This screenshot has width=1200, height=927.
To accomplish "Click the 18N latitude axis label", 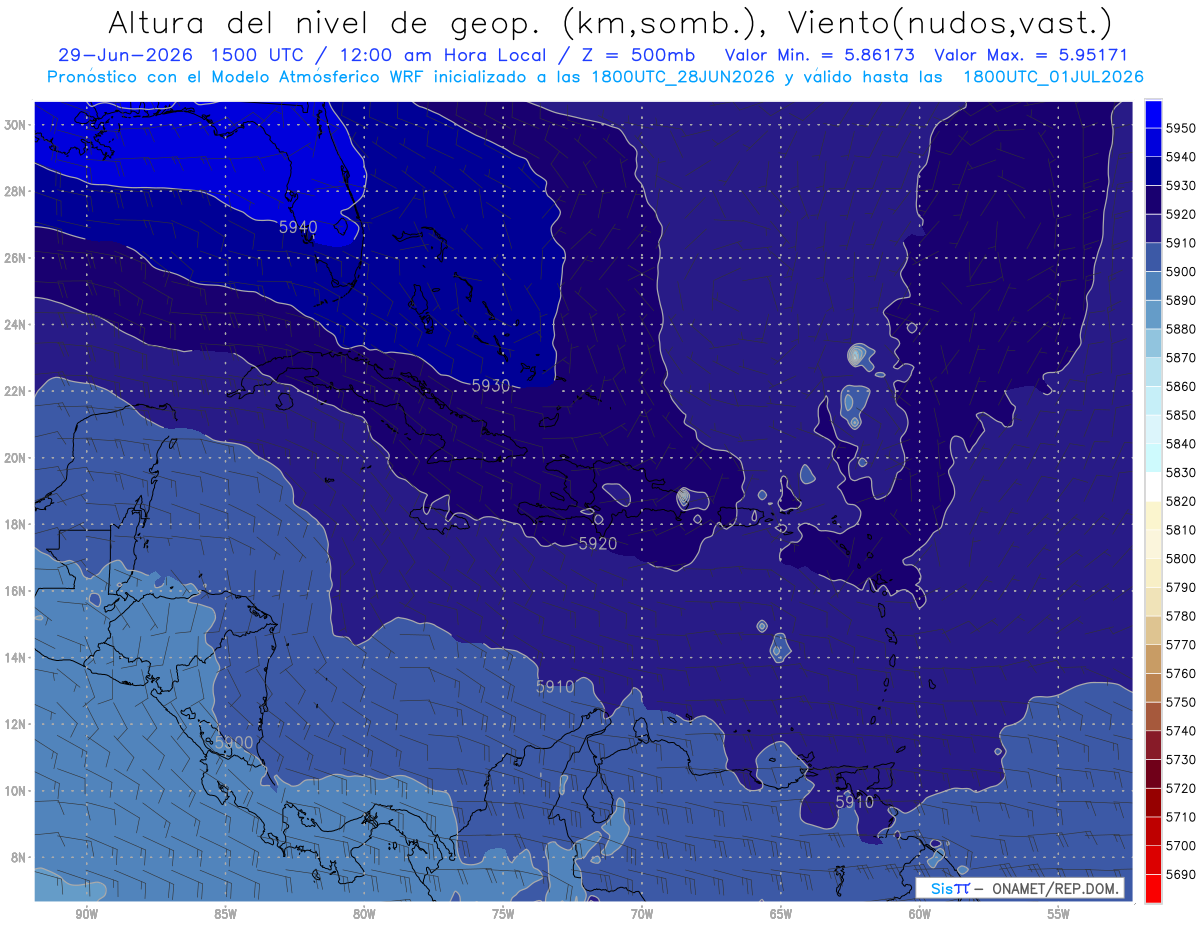I will pyautogui.click(x=14, y=525).
